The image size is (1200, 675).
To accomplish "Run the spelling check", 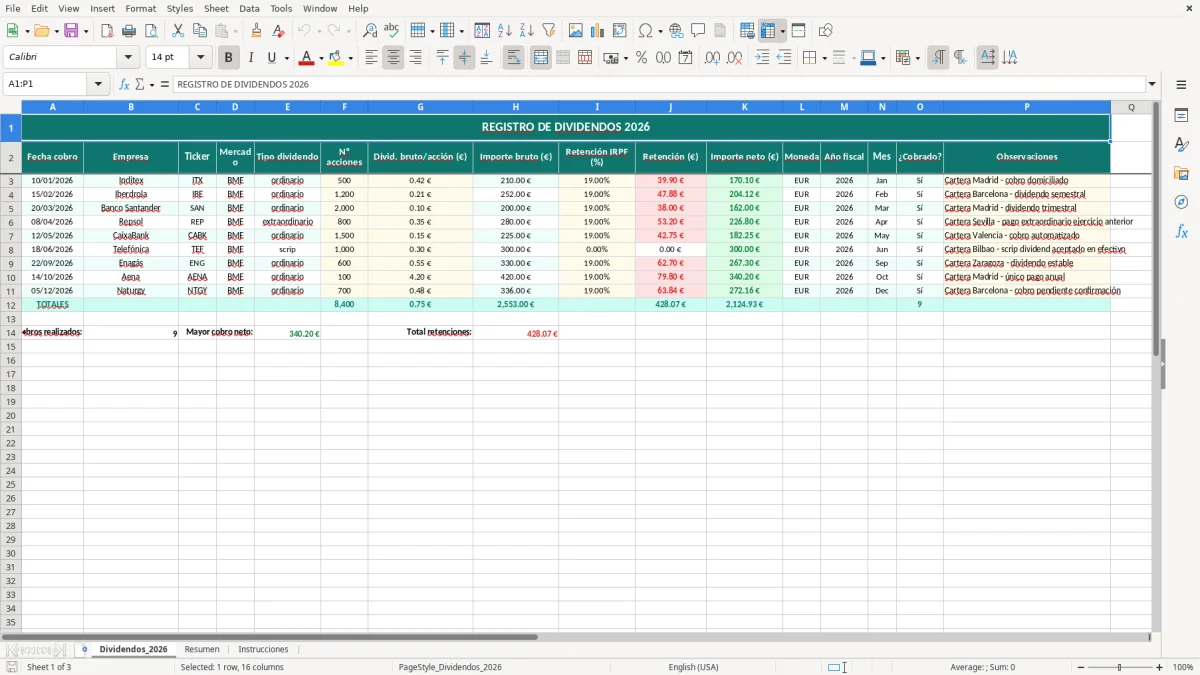I will click(x=392, y=31).
